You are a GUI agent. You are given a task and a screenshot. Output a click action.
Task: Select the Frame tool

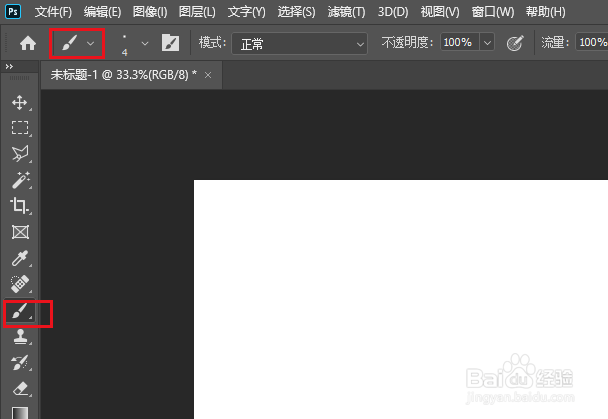click(x=20, y=232)
